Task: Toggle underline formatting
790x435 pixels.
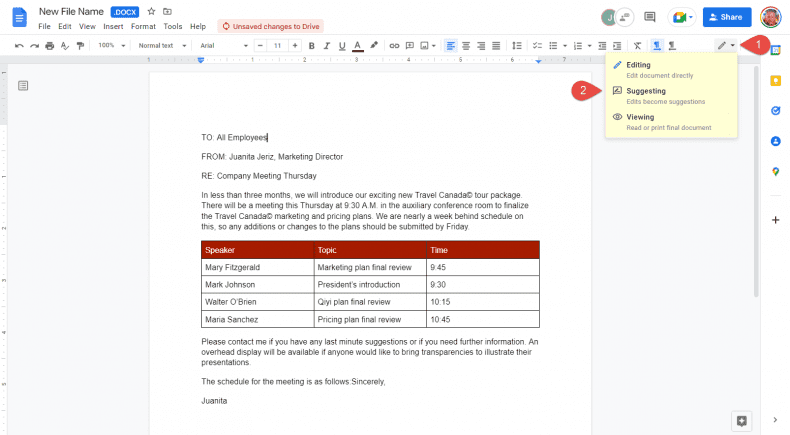Action: pyautogui.click(x=342, y=45)
